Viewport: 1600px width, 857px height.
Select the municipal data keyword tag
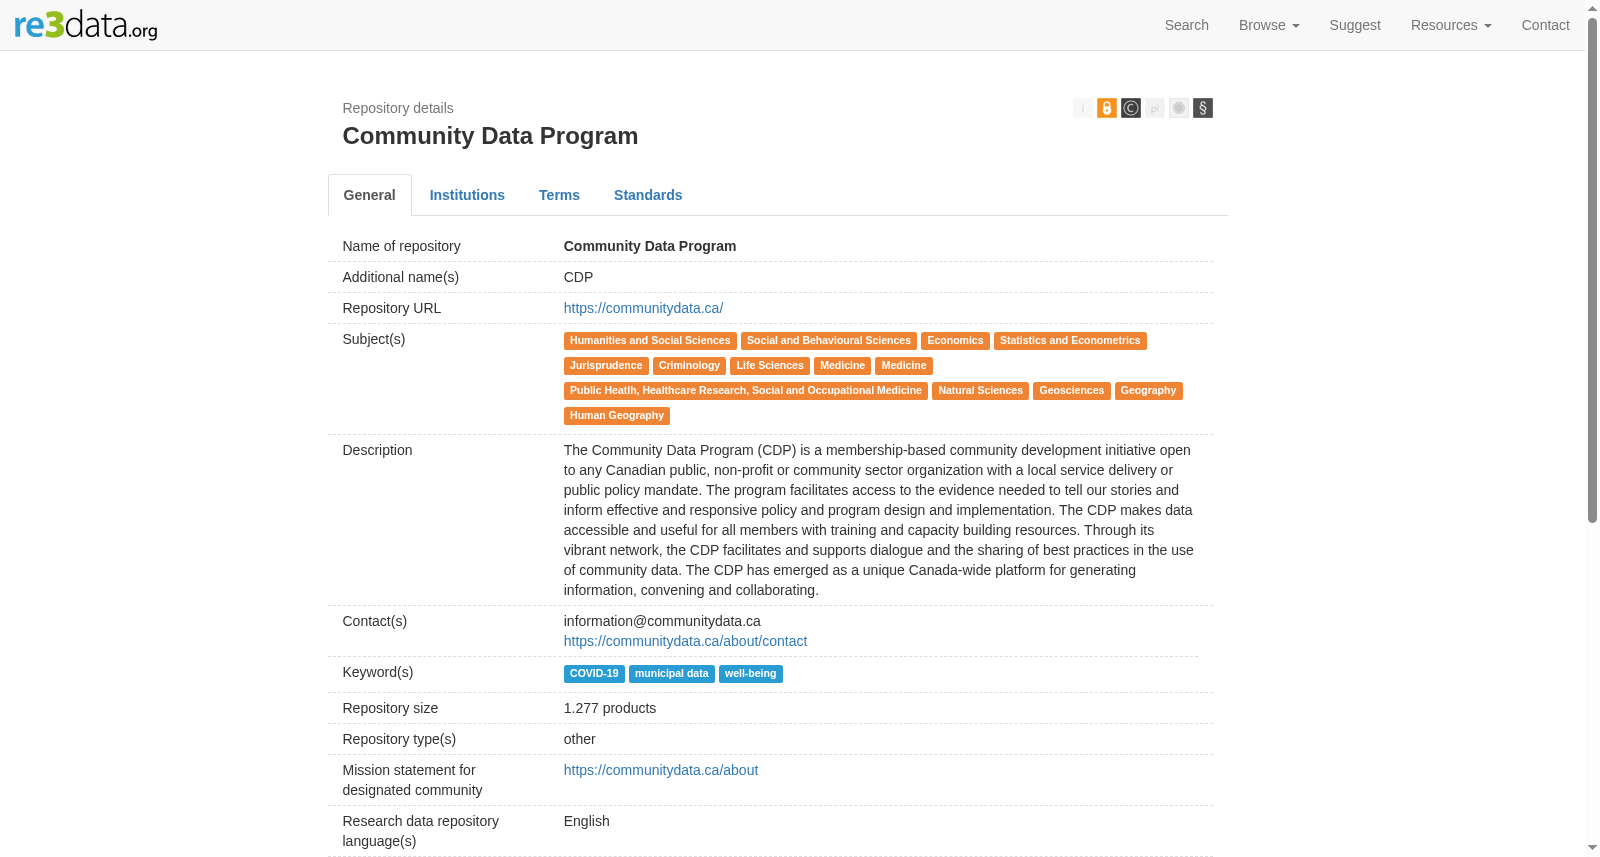click(672, 674)
